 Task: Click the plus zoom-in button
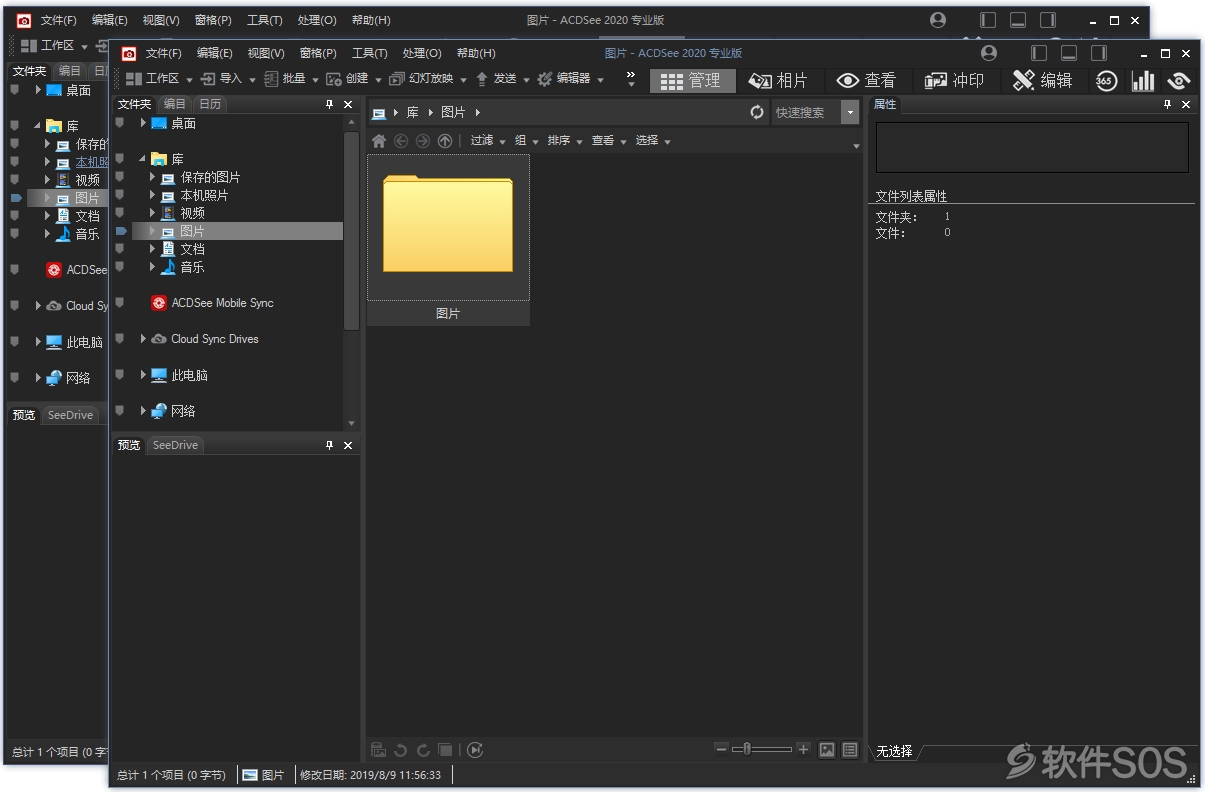(803, 749)
